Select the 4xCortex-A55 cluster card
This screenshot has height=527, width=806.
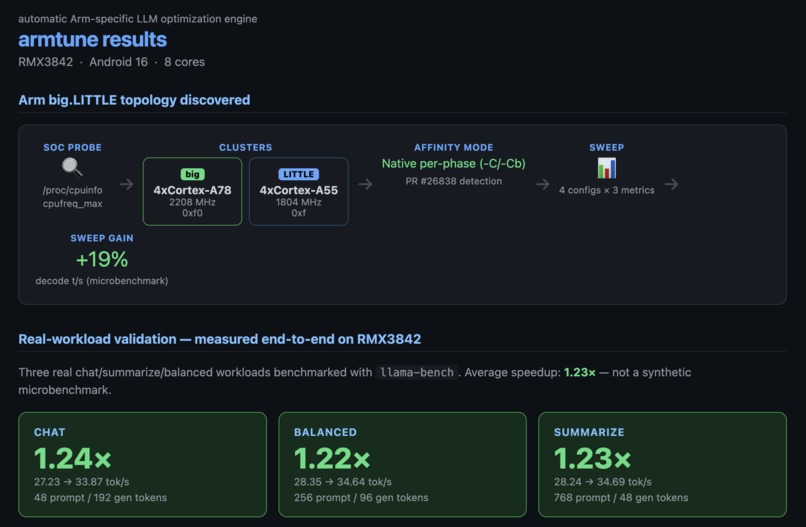[x=299, y=191]
